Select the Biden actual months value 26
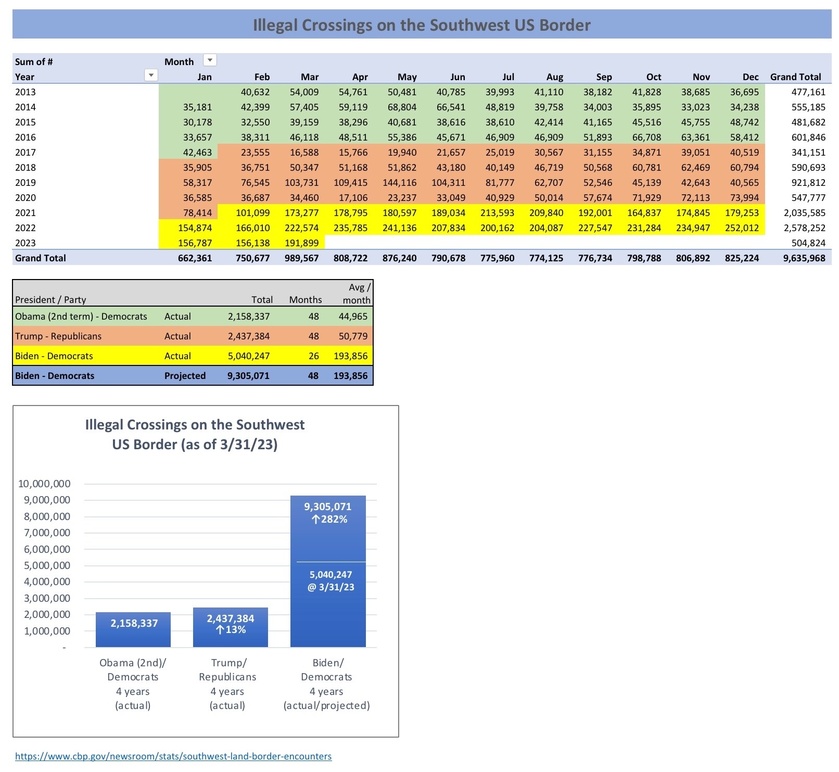This screenshot has height=772, width=839. (314, 356)
